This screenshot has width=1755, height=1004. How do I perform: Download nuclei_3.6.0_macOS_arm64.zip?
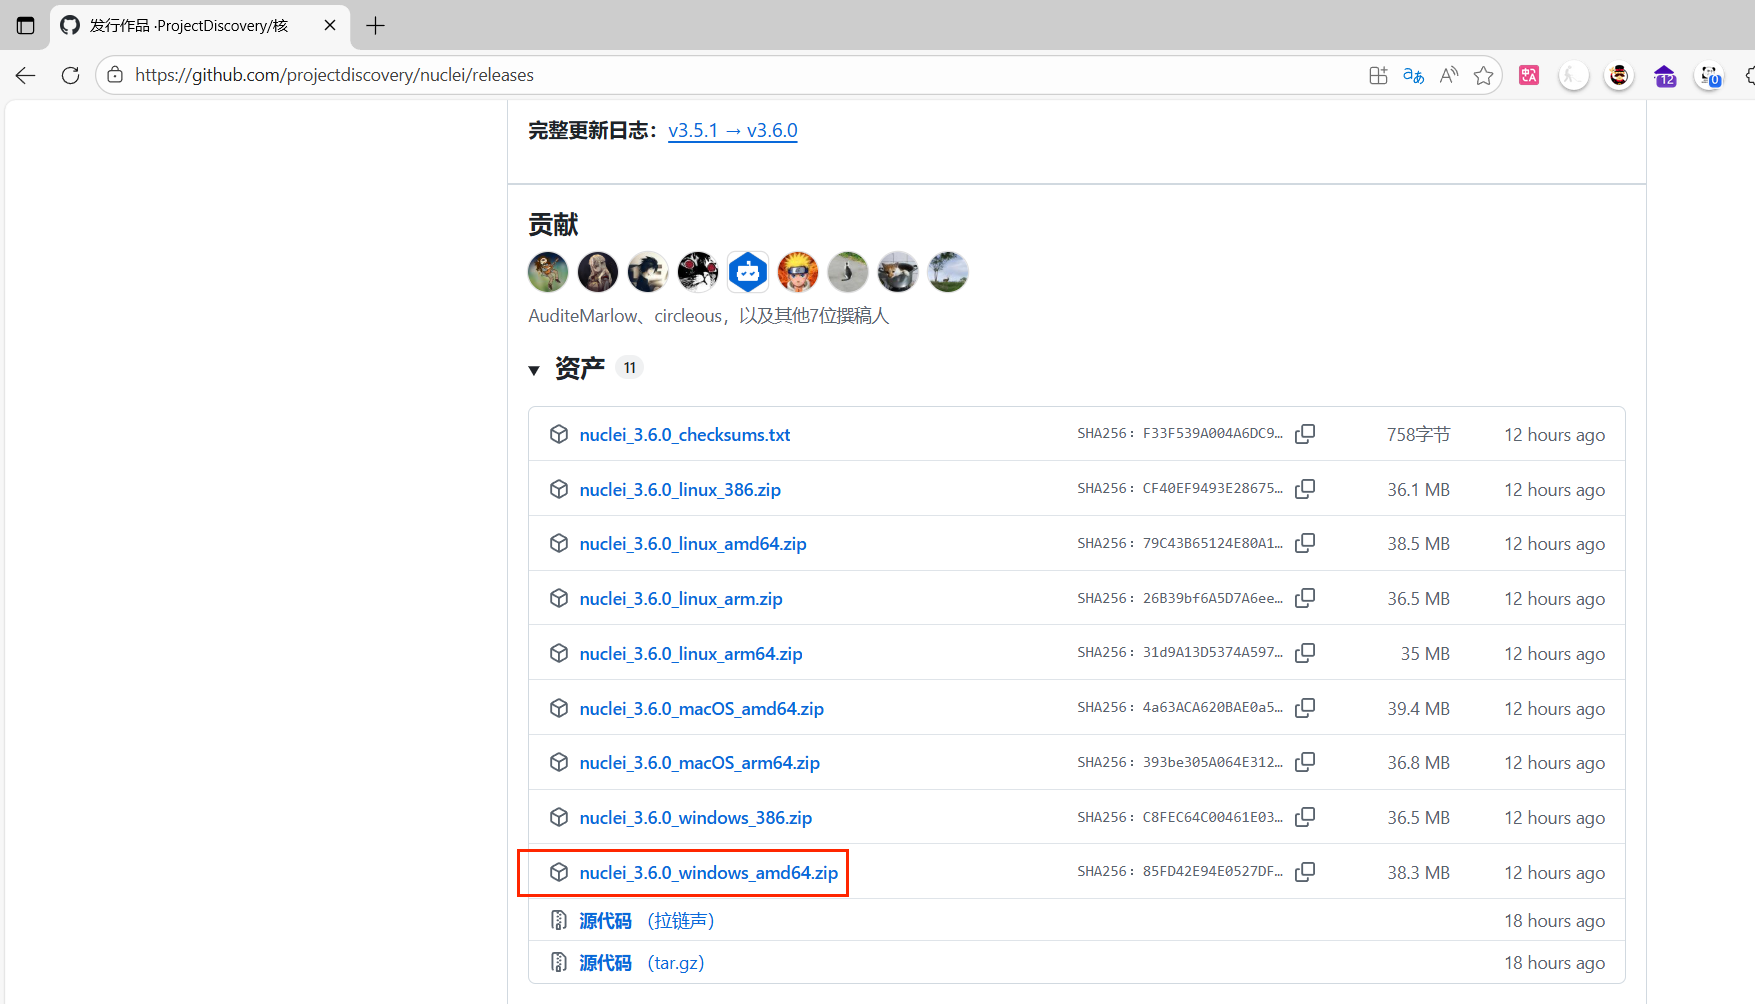(x=700, y=763)
